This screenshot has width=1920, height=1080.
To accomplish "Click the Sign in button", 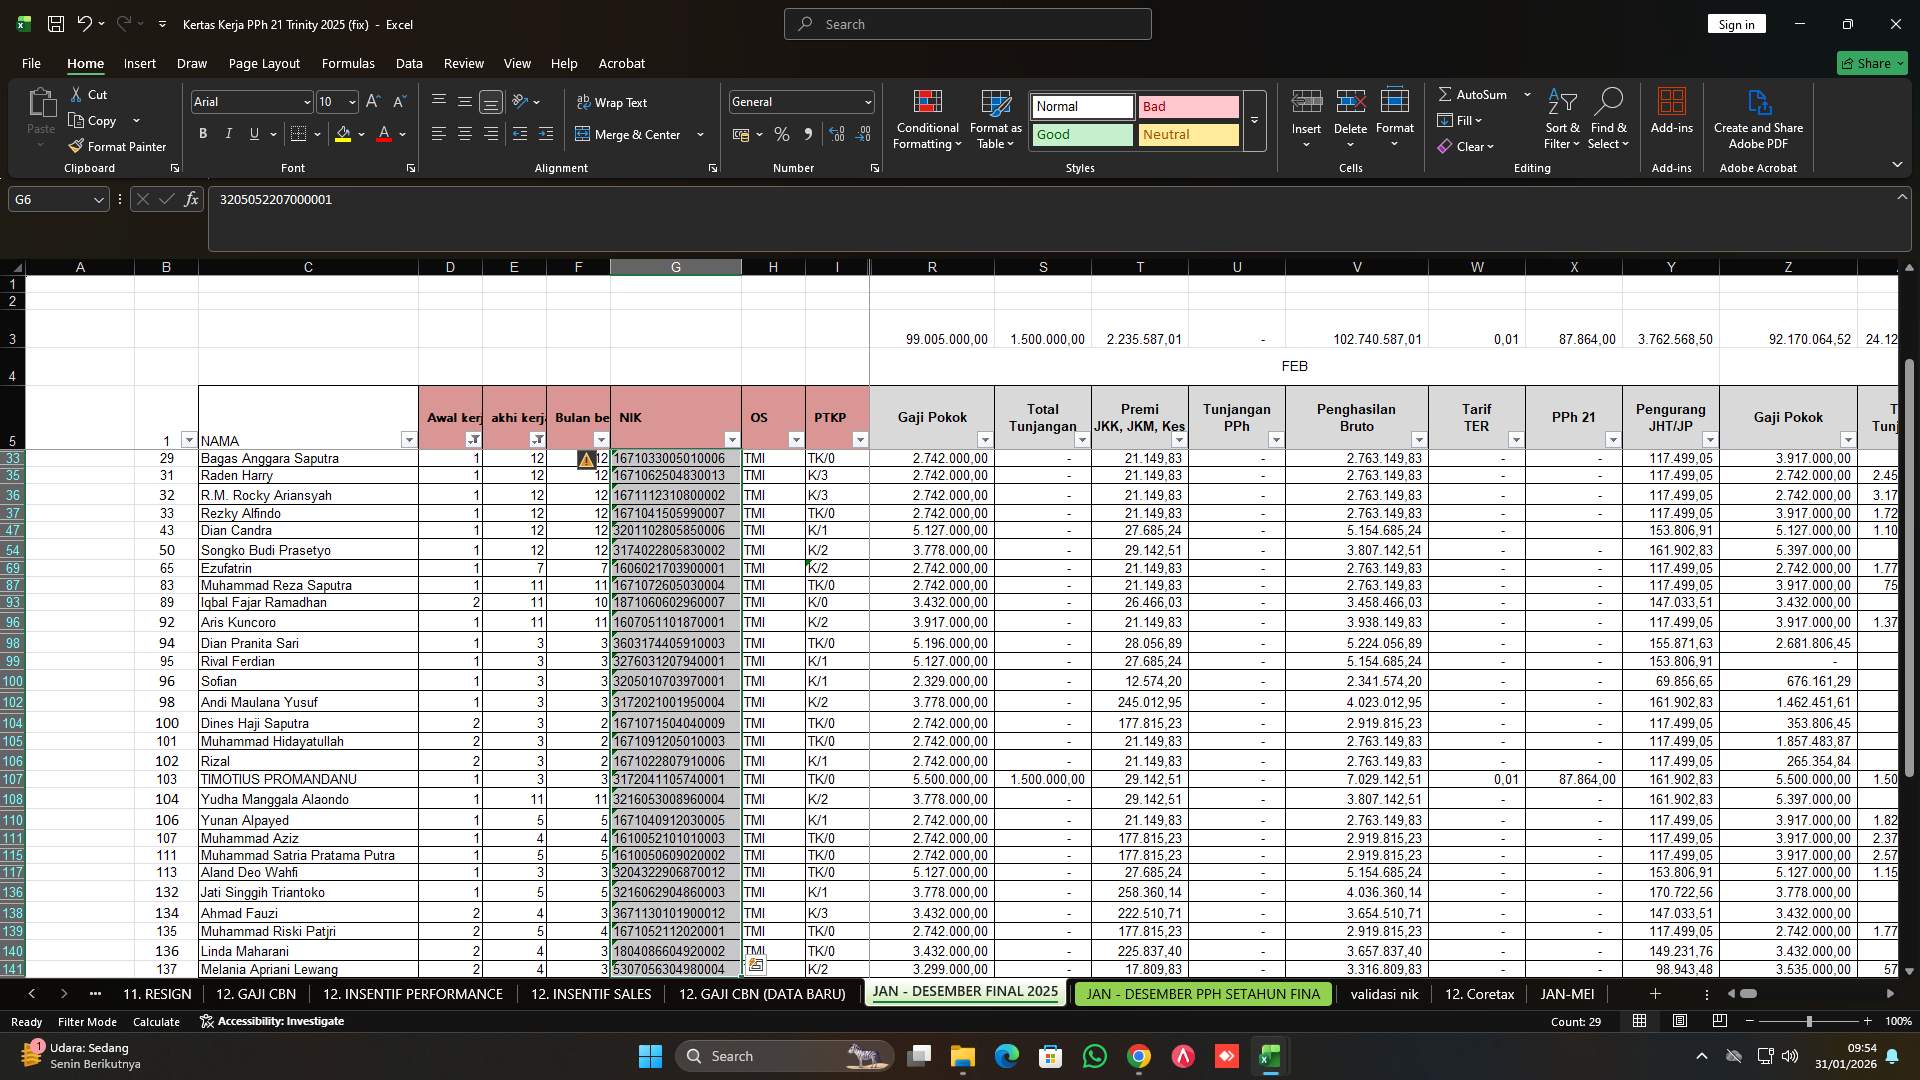I will tap(1736, 23).
